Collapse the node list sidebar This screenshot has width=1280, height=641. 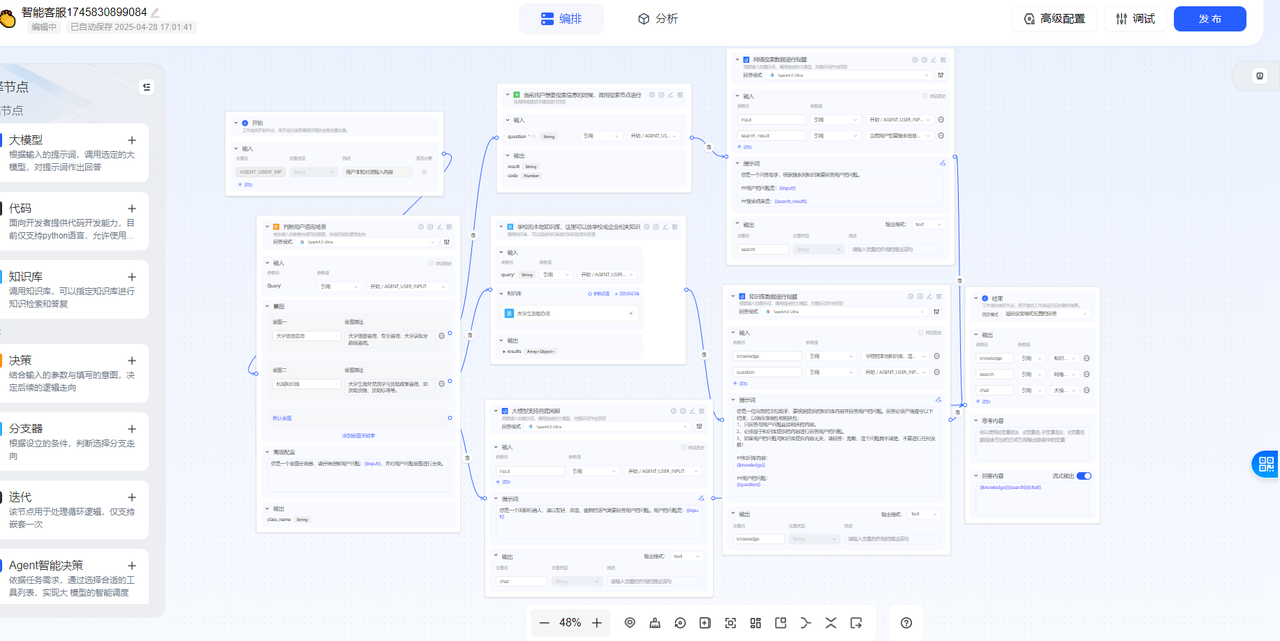[147, 87]
